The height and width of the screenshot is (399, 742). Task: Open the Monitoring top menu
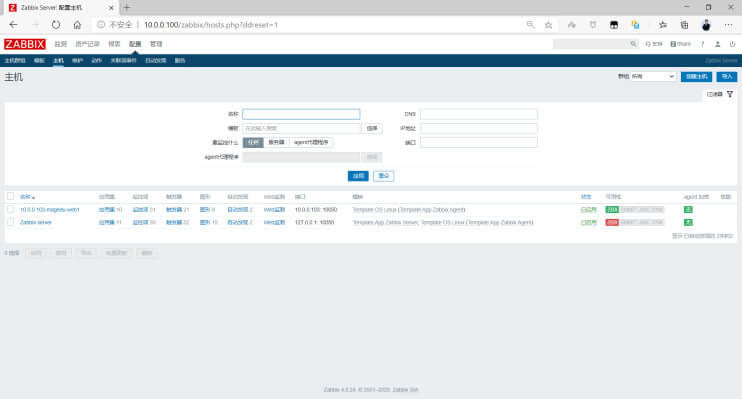[61, 44]
